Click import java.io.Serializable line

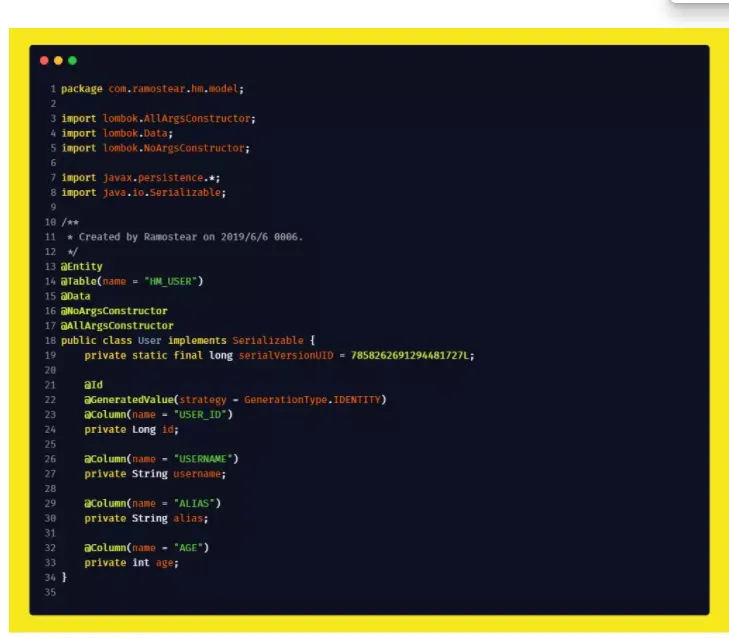pos(144,193)
